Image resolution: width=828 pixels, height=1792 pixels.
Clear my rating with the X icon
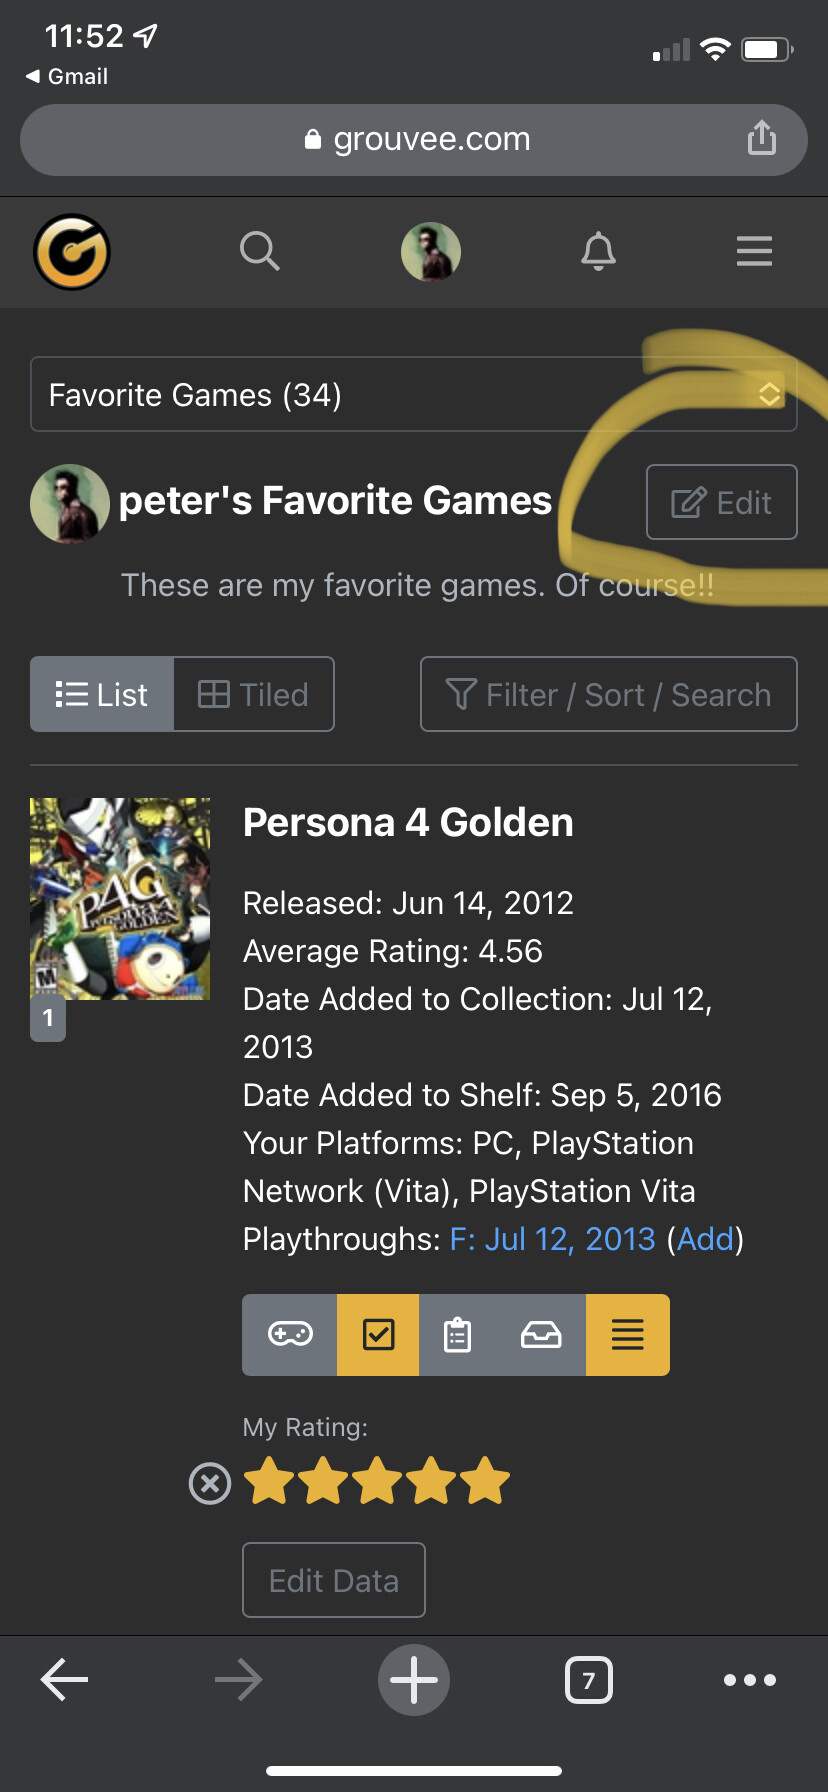pos(210,1483)
